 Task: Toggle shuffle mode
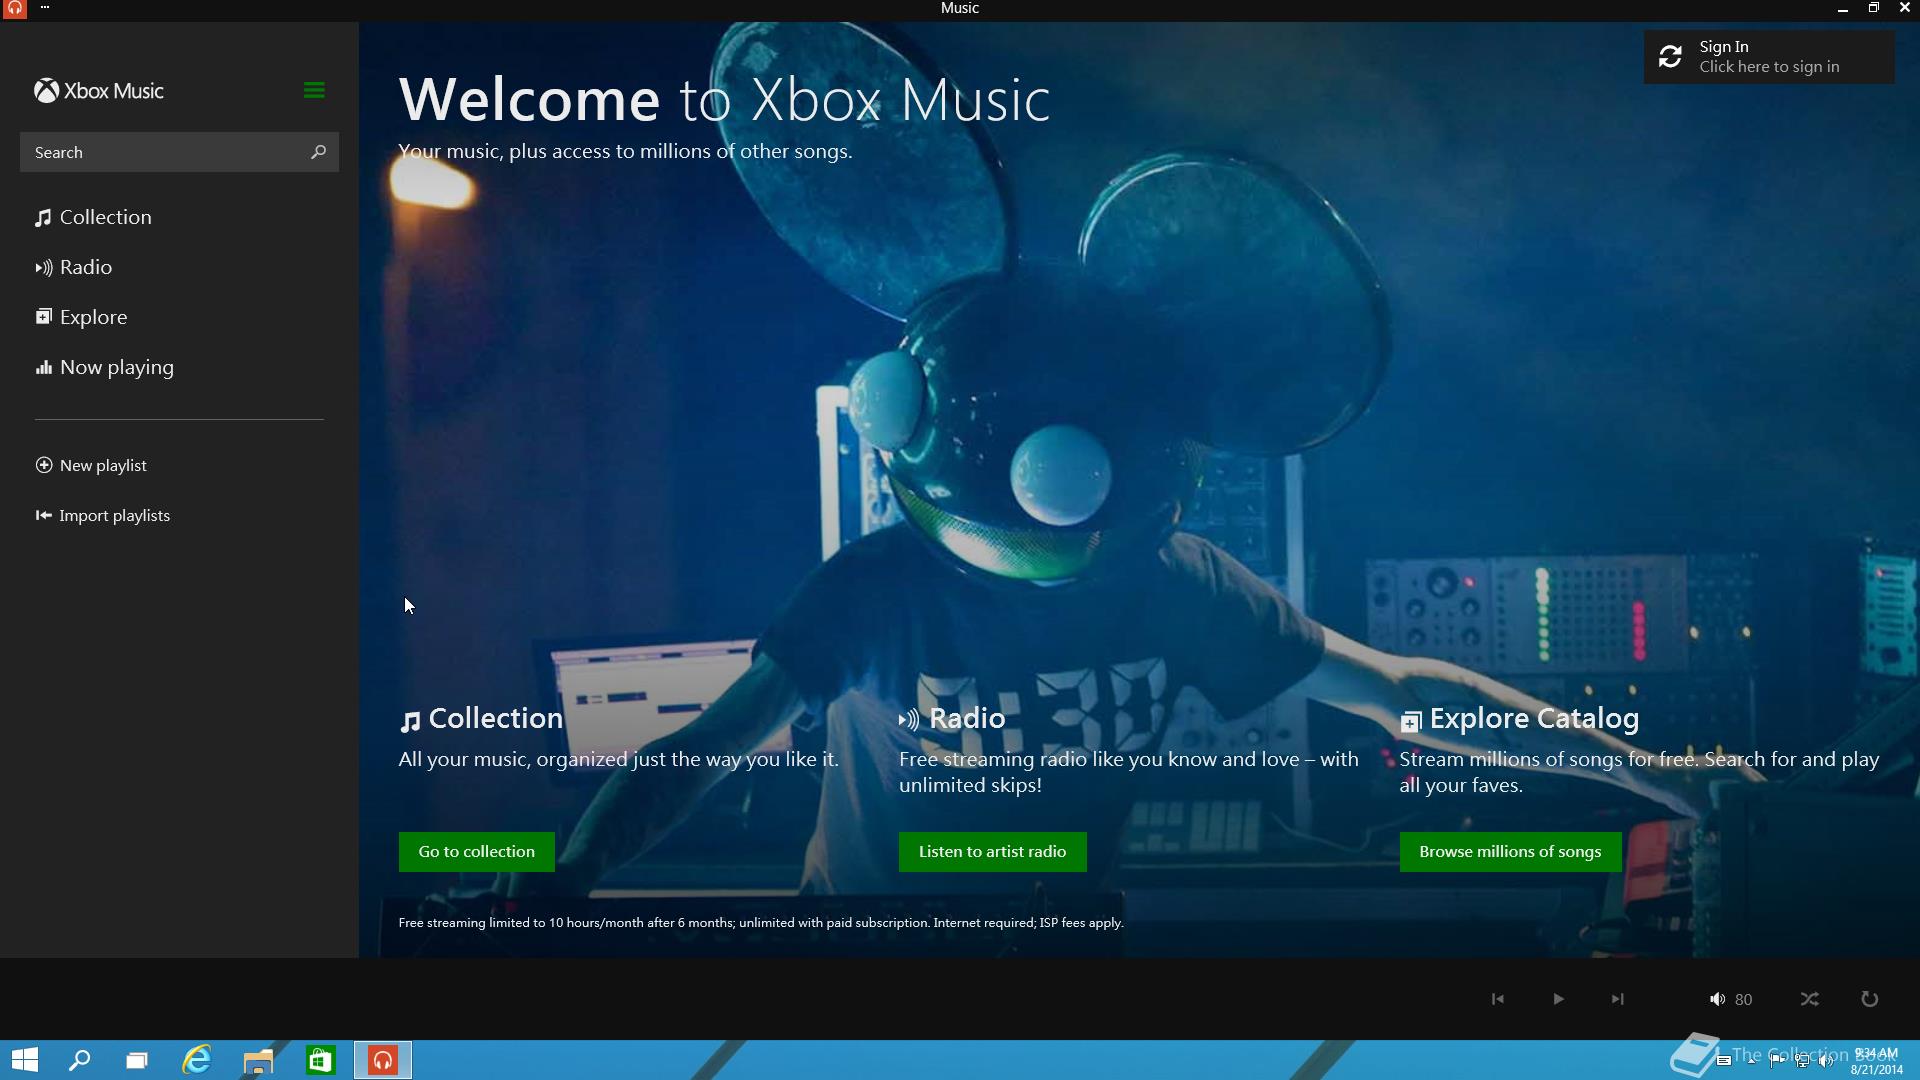[x=1809, y=999]
